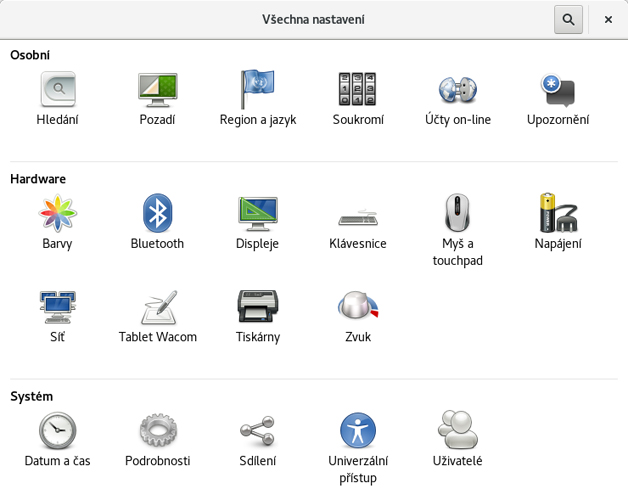
Task: Open Klávesnice keyboard settings
Action: pyautogui.click(x=358, y=222)
